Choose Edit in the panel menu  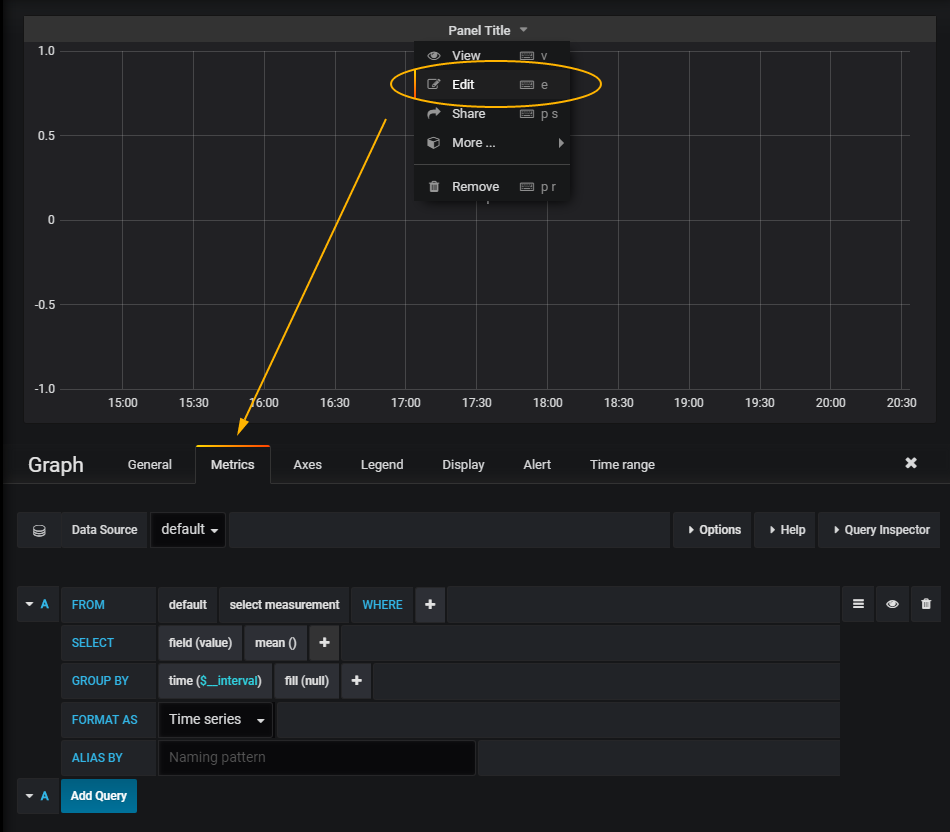(x=492, y=85)
